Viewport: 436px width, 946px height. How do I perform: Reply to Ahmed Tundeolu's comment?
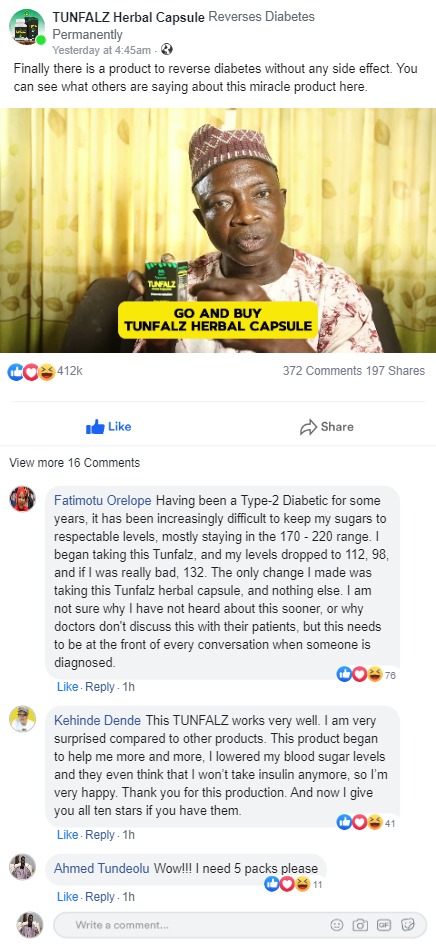100,897
